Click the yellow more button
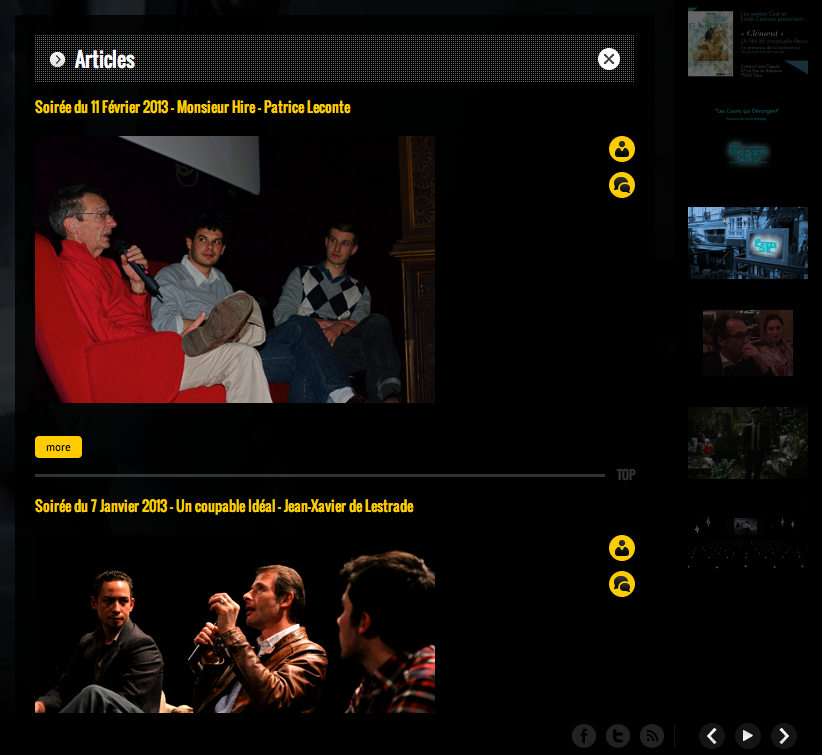The width and height of the screenshot is (822, 755). (58, 447)
